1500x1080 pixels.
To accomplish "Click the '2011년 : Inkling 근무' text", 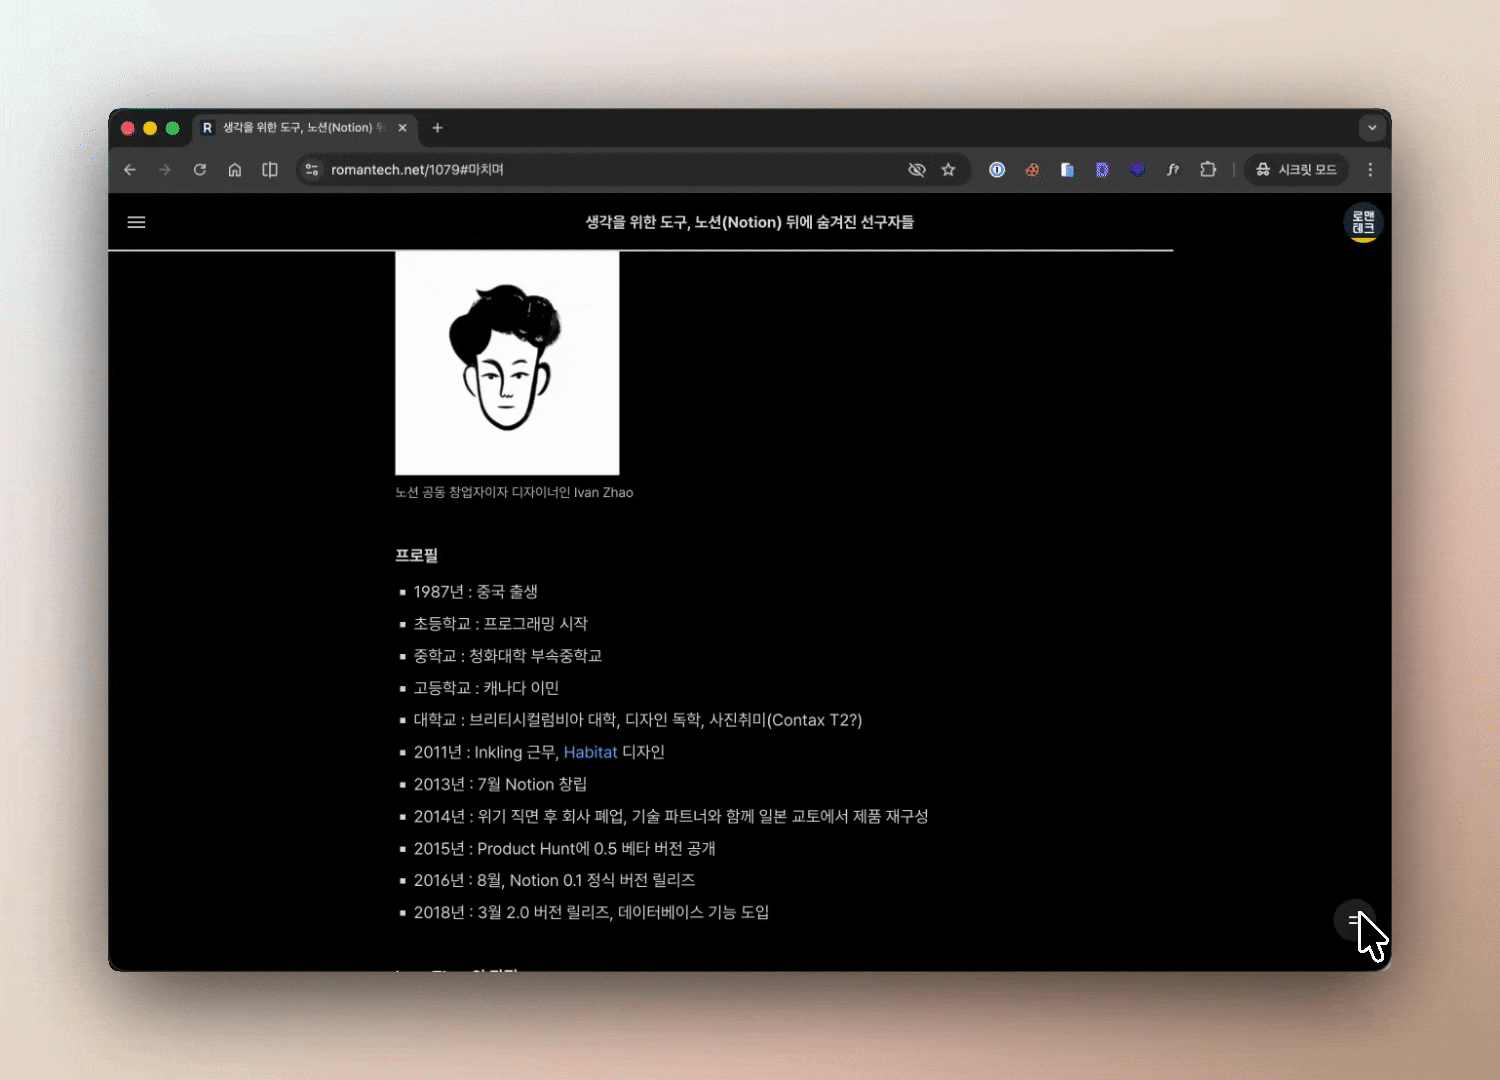I will (486, 752).
